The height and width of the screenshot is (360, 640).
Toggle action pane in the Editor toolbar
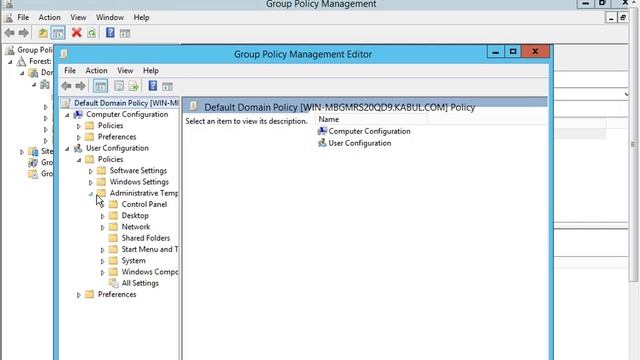coord(167,87)
